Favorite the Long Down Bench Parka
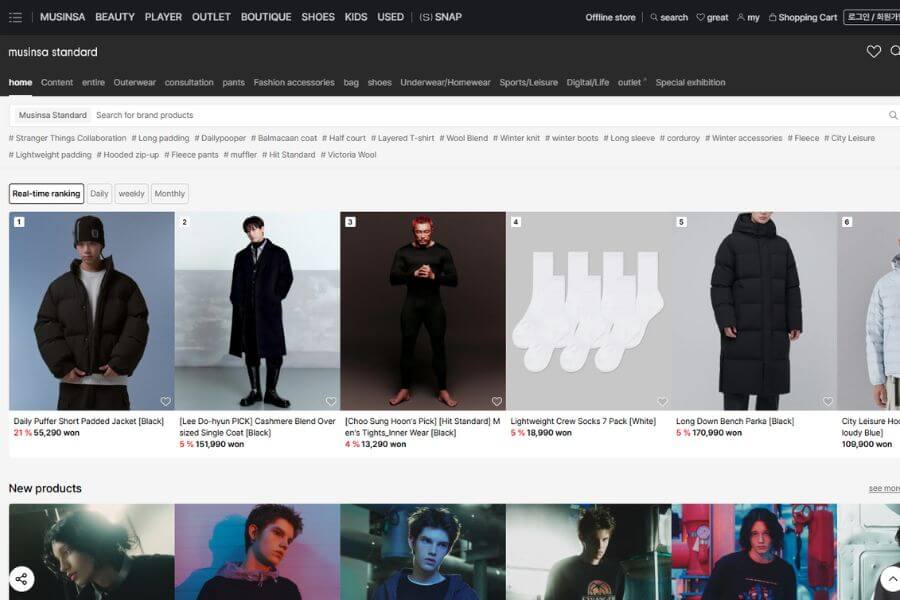Image resolution: width=900 pixels, height=600 pixels. coord(827,401)
